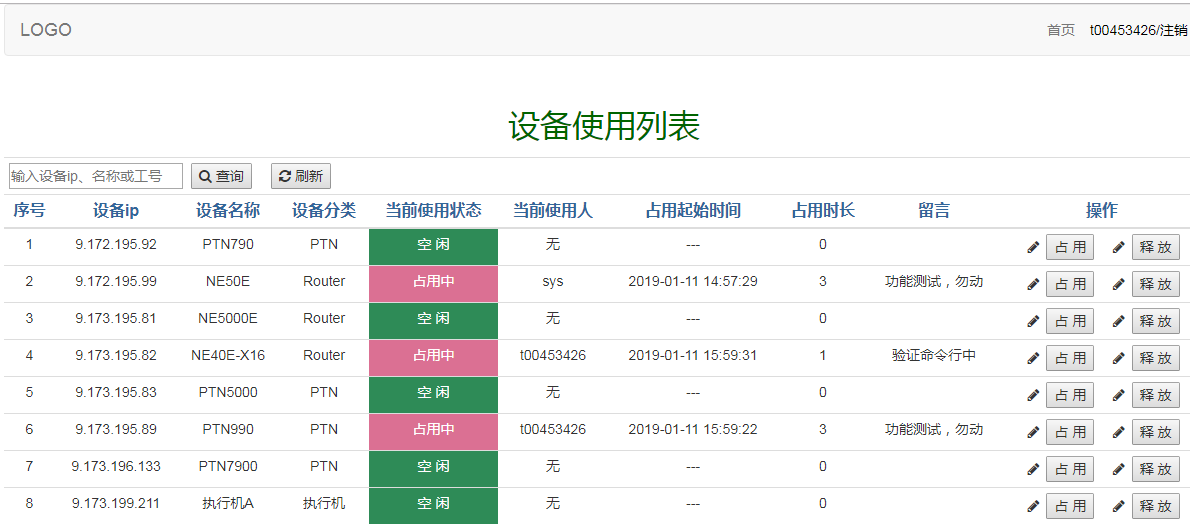Click the 操作 column header
Image resolution: width=1190 pixels, height=529 pixels.
(1102, 210)
